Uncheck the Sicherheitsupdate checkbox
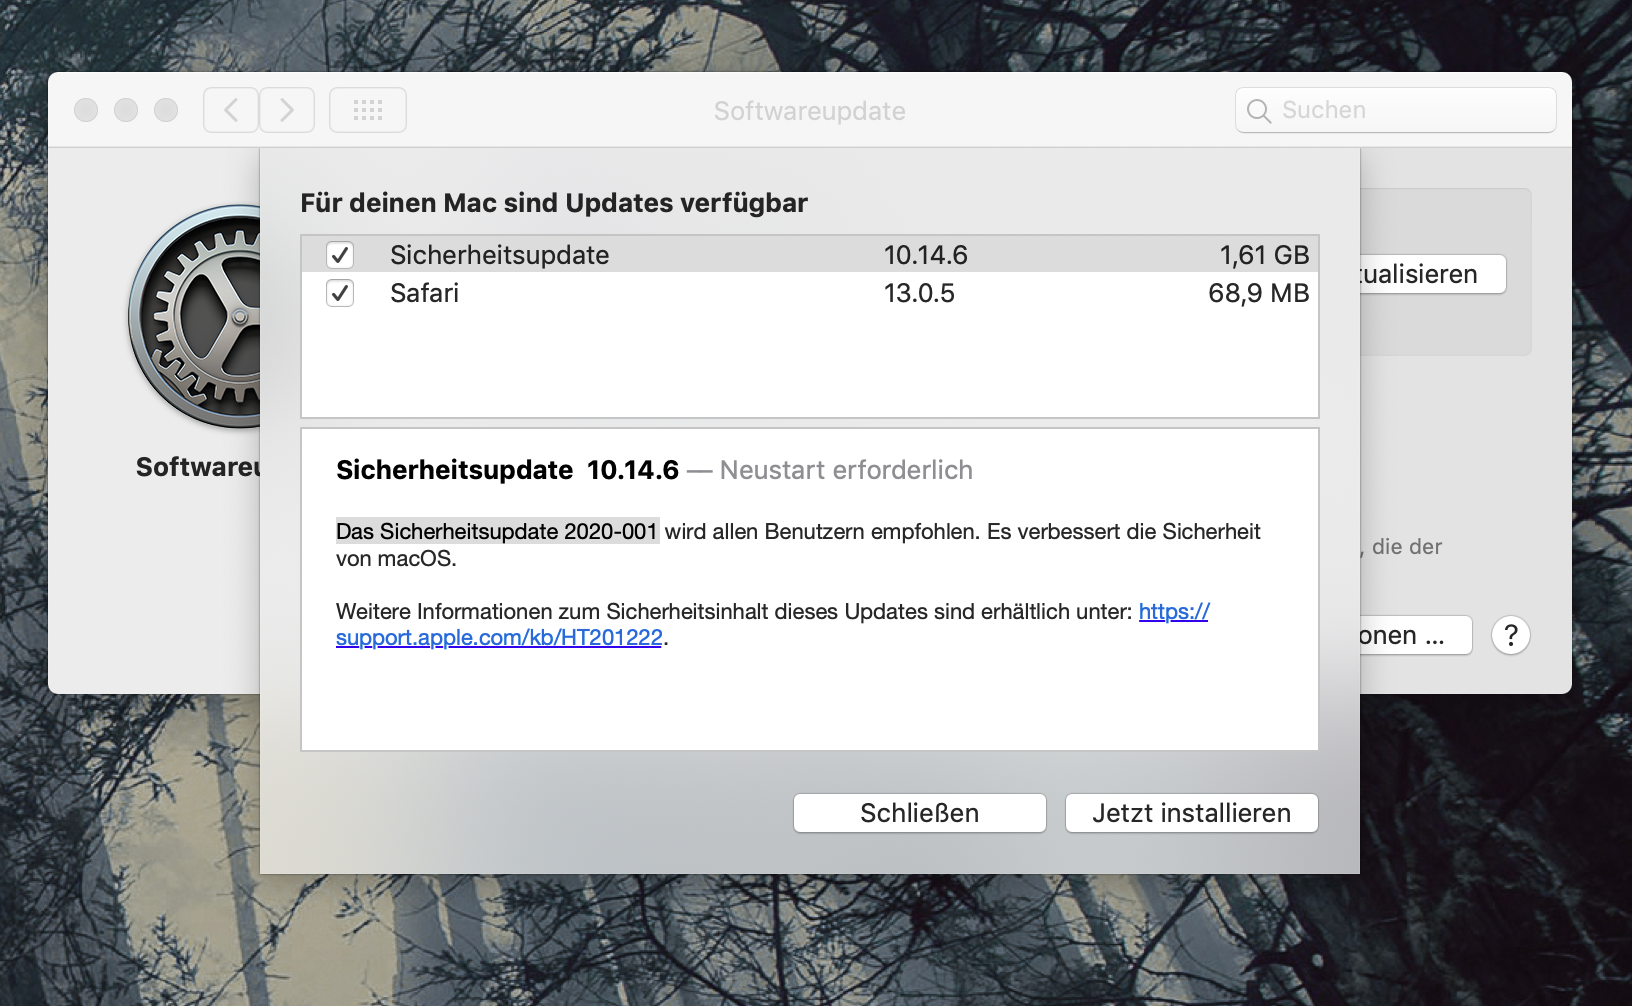Viewport: 1632px width, 1006px height. pos(340,255)
